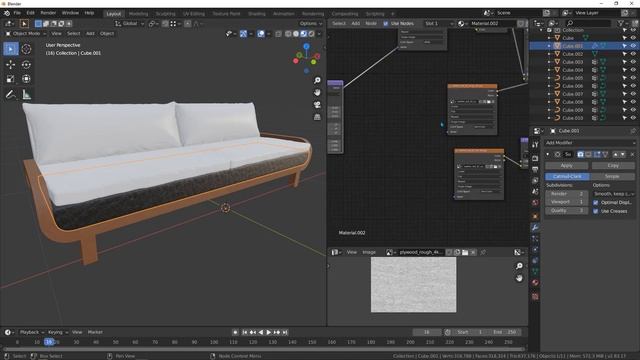This screenshot has height=360, width=640.
Task: Click the Render subdivisions field
Action: [x=567, y=194]
